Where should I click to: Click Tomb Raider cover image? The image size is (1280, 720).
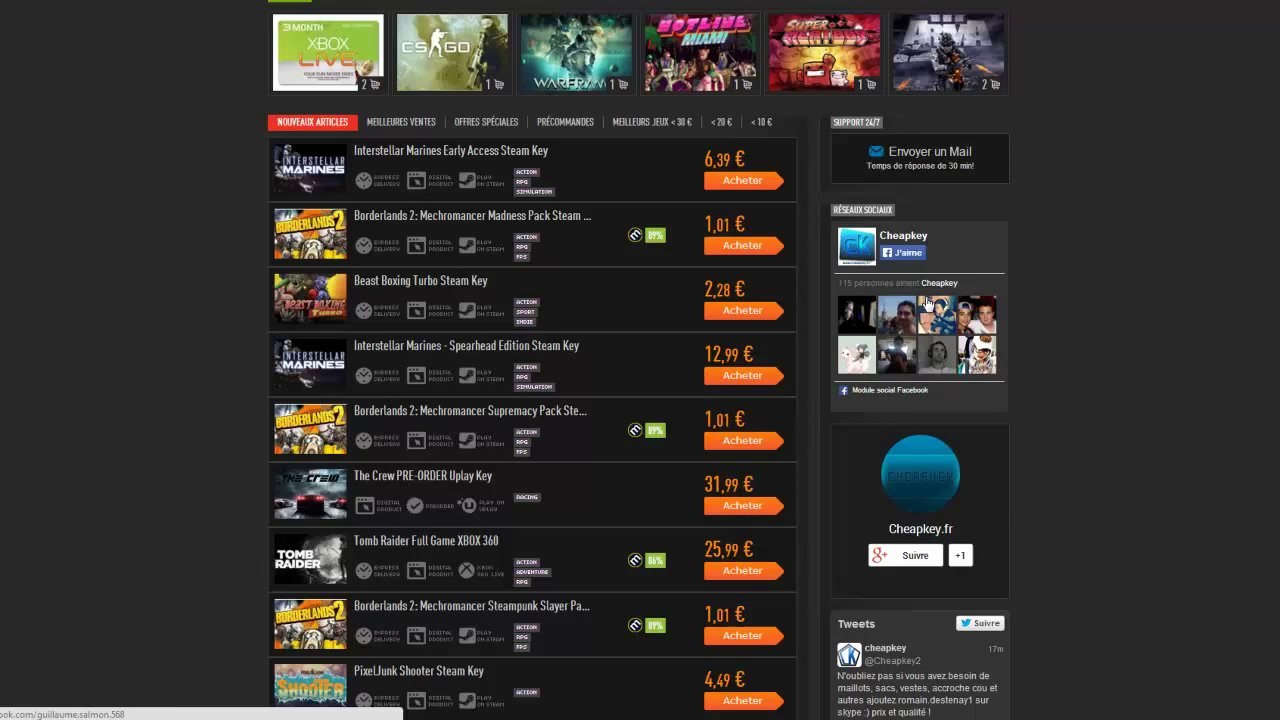point(310,559)
